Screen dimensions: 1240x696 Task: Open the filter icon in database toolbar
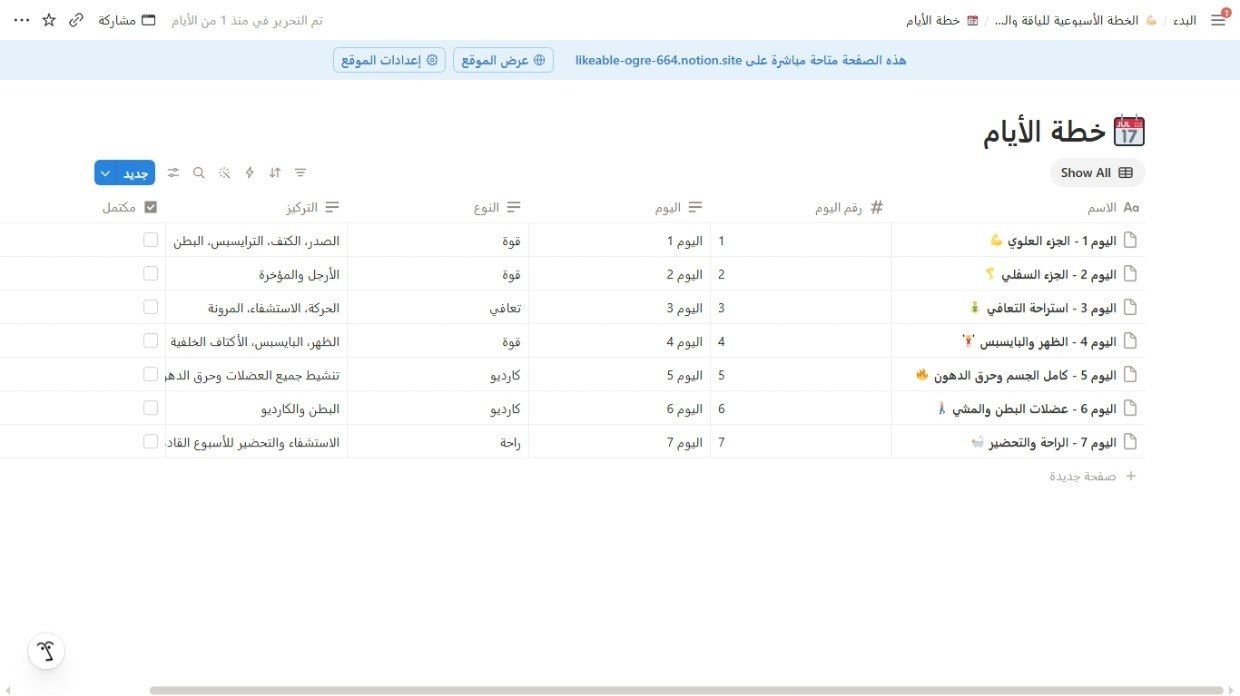click(300, 173)
